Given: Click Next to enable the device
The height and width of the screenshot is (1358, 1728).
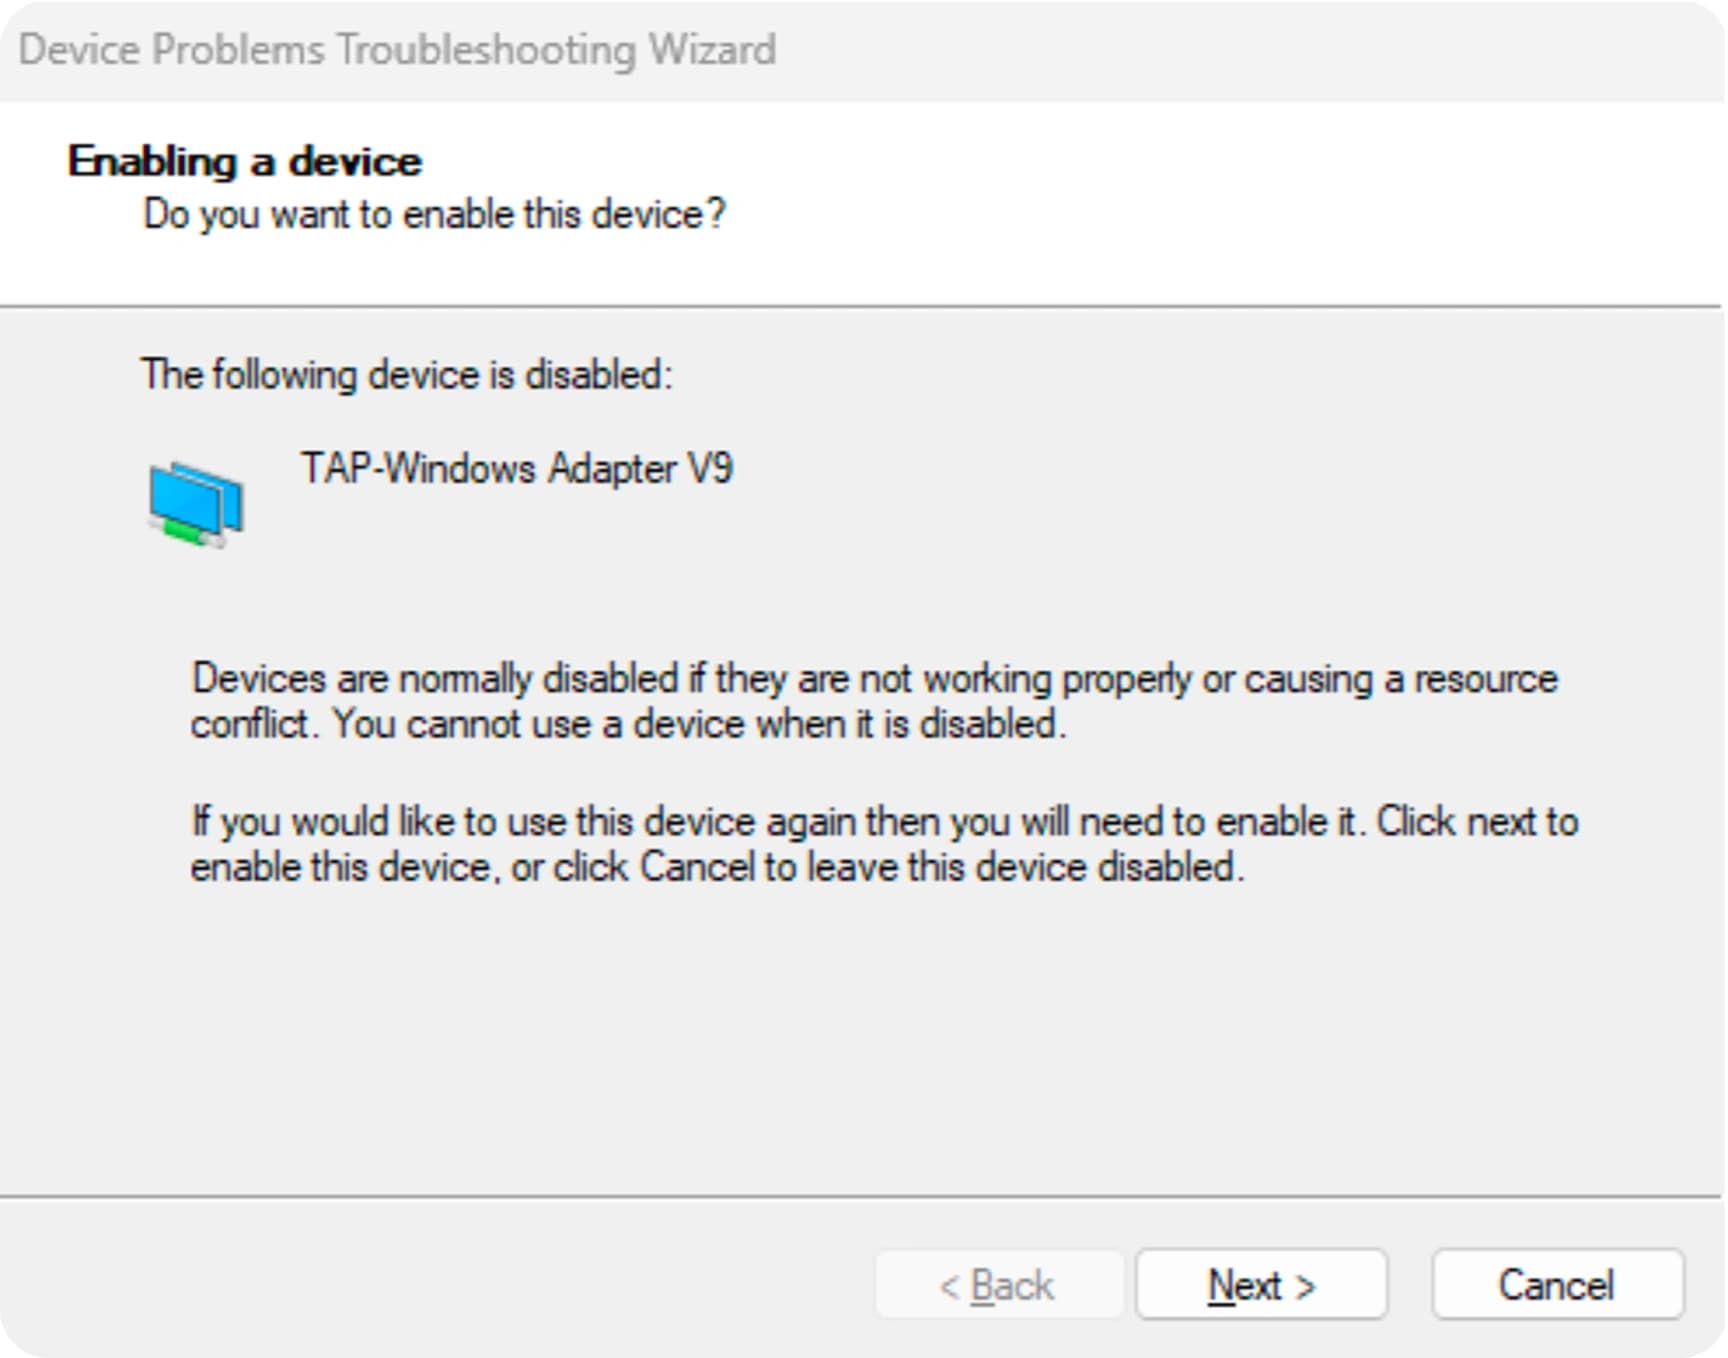Looking at the screenshot, I should 1261,1285.
